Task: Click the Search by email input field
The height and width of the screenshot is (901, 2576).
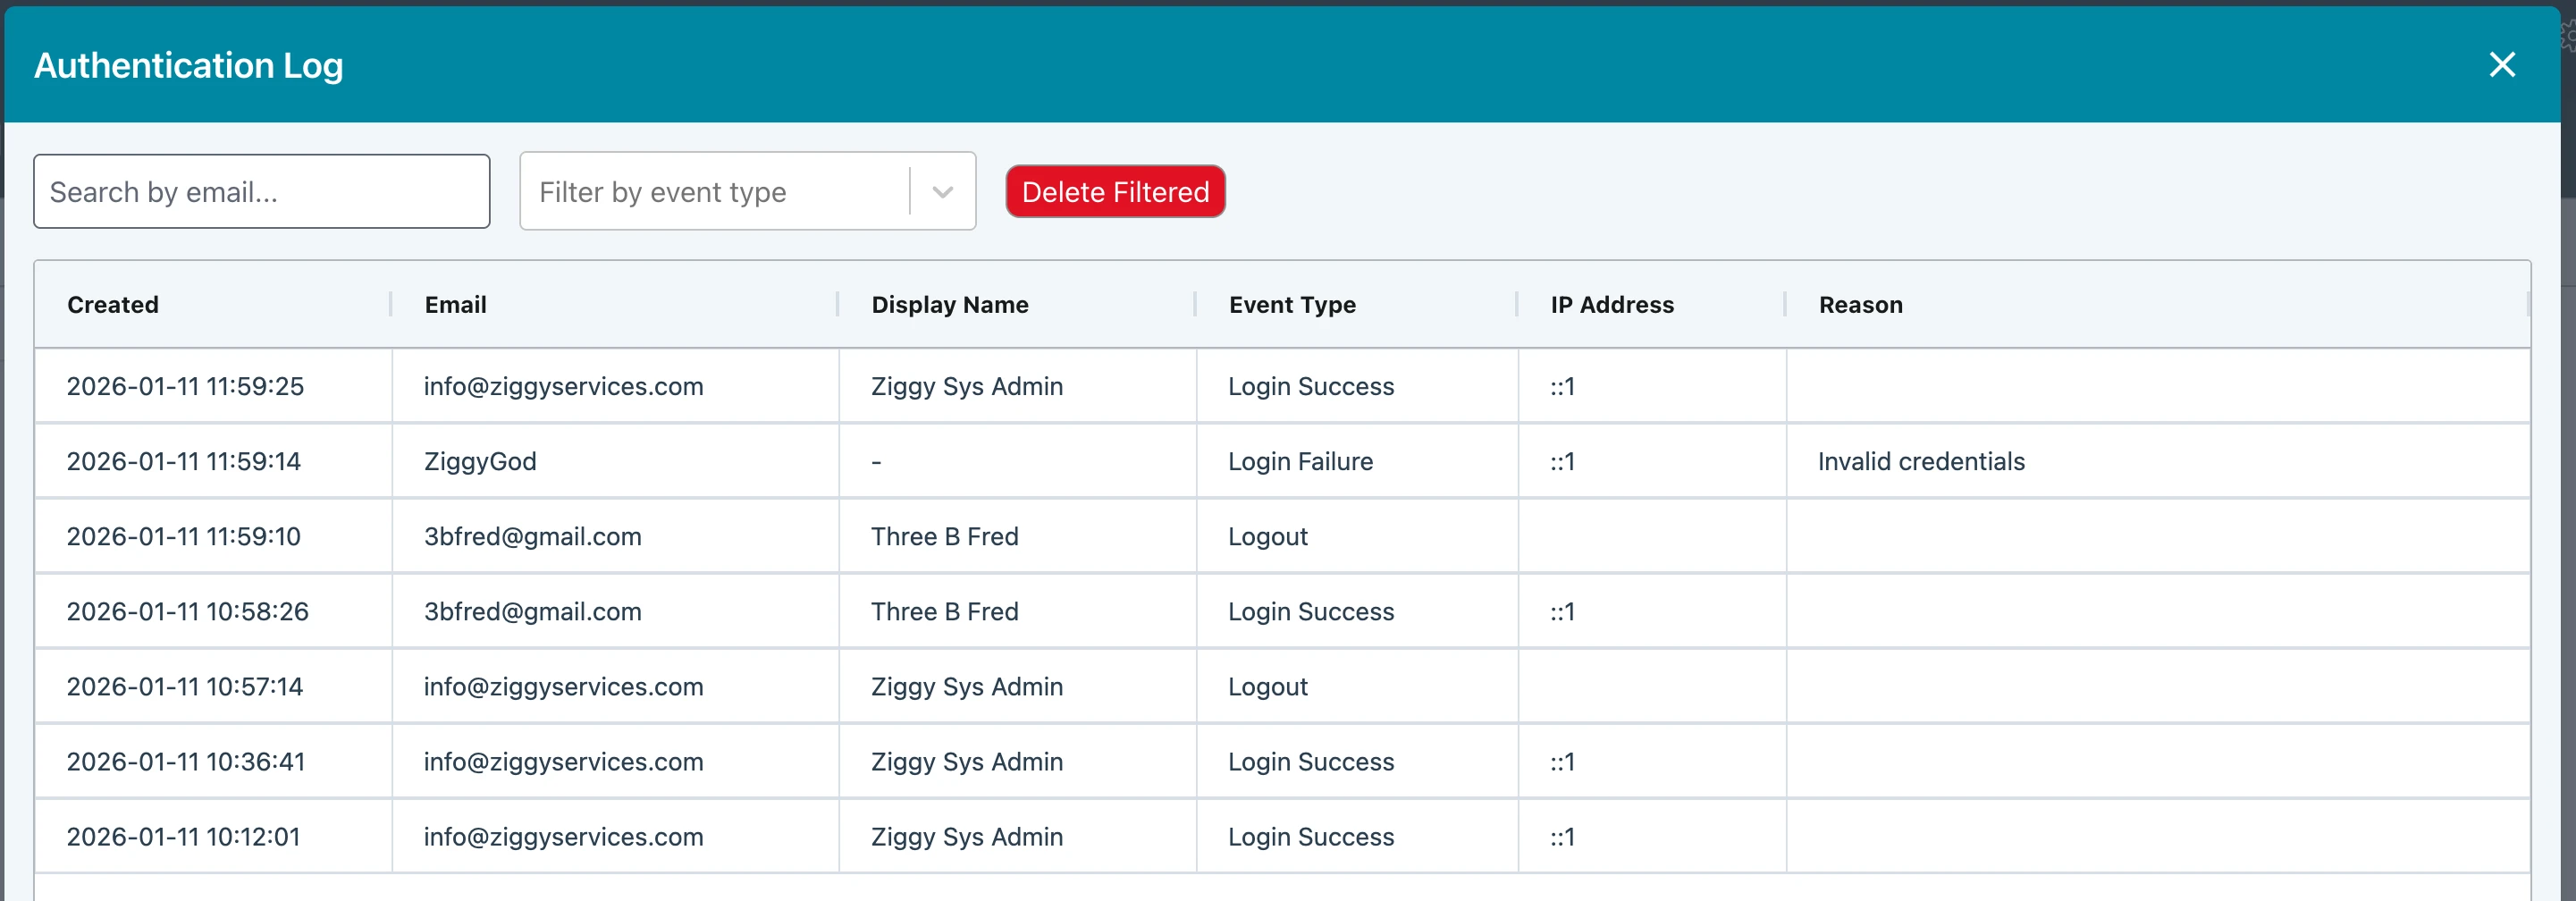Action: (261, 192)
